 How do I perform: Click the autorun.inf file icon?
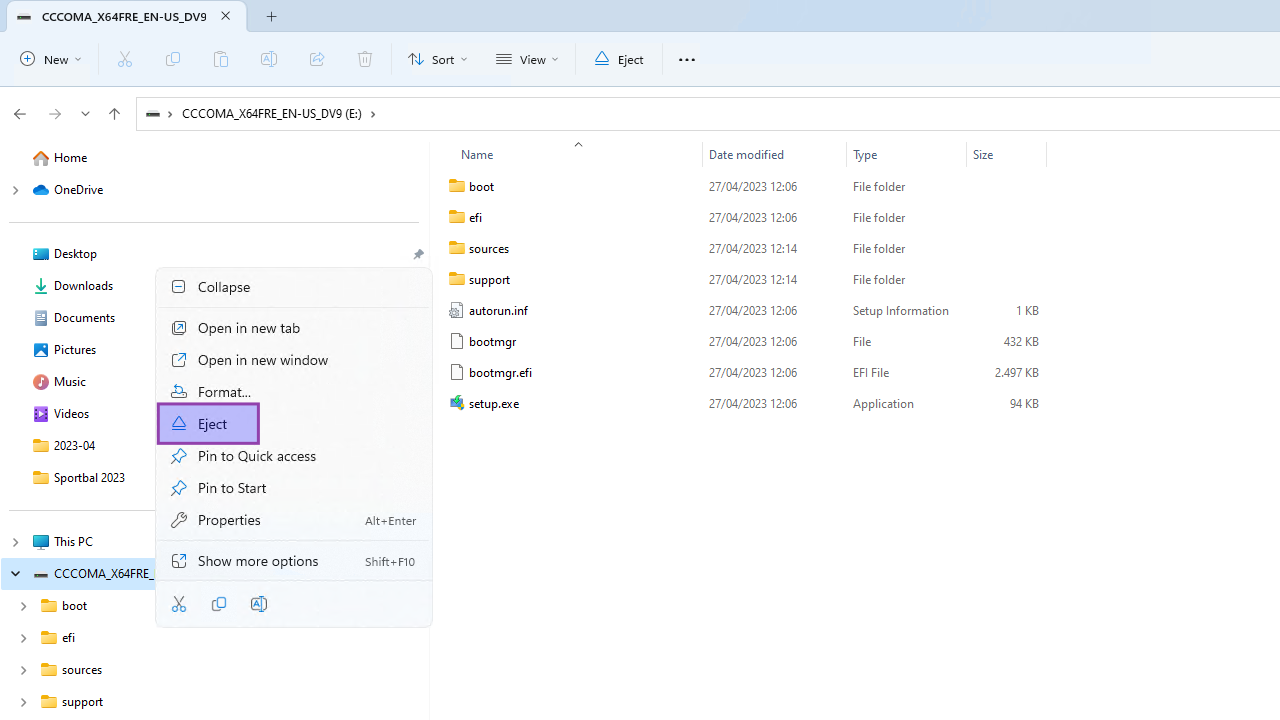457,310
